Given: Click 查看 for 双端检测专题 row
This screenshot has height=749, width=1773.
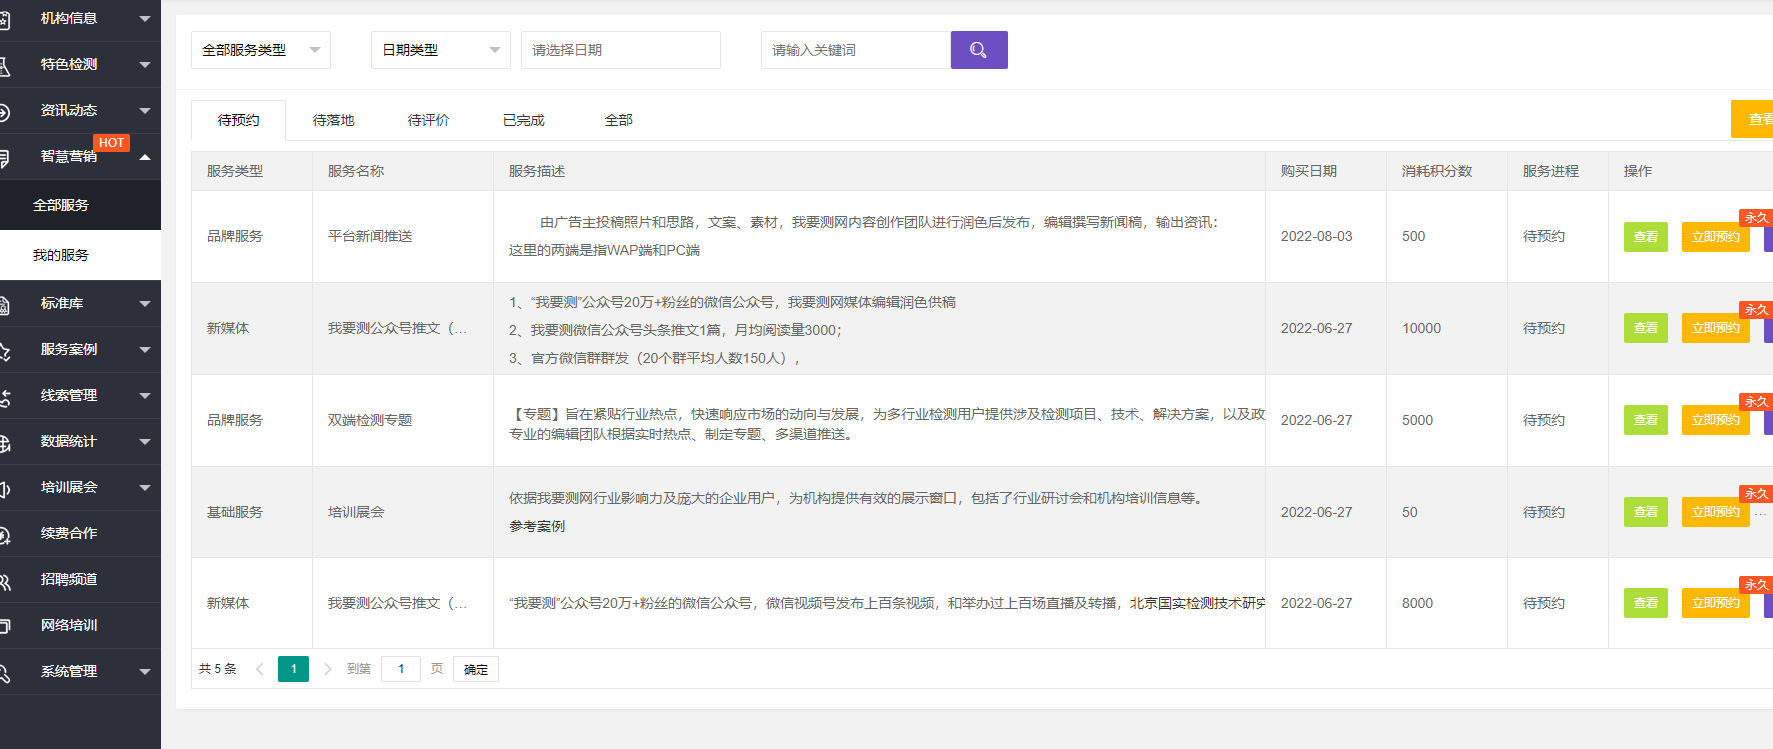Looking at the screenshot, I should point(1645,420).
